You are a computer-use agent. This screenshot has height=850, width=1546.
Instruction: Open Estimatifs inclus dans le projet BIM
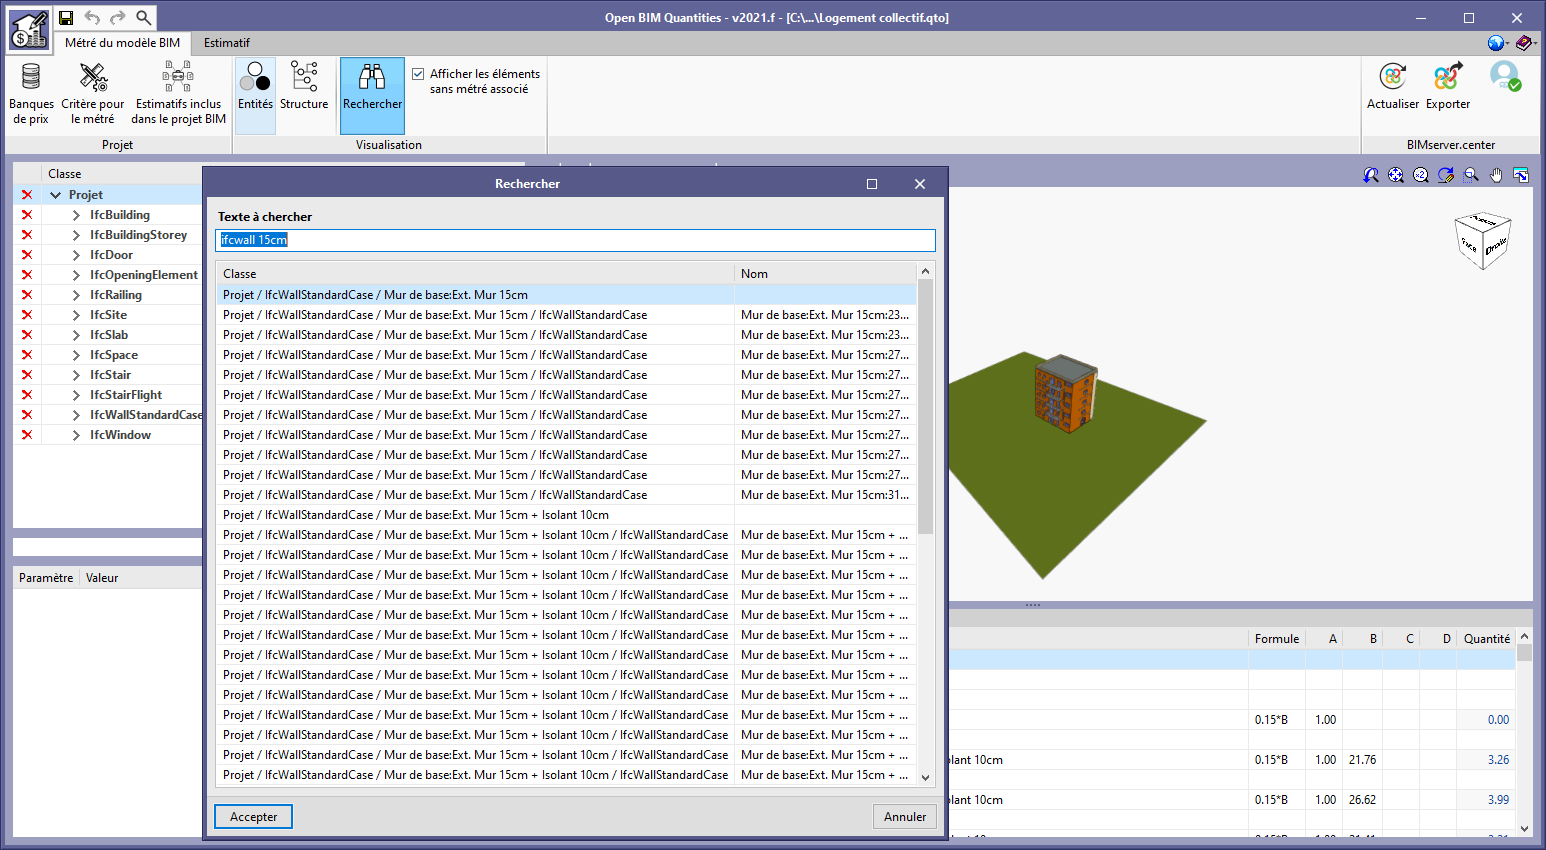click(x=179, y=94)
